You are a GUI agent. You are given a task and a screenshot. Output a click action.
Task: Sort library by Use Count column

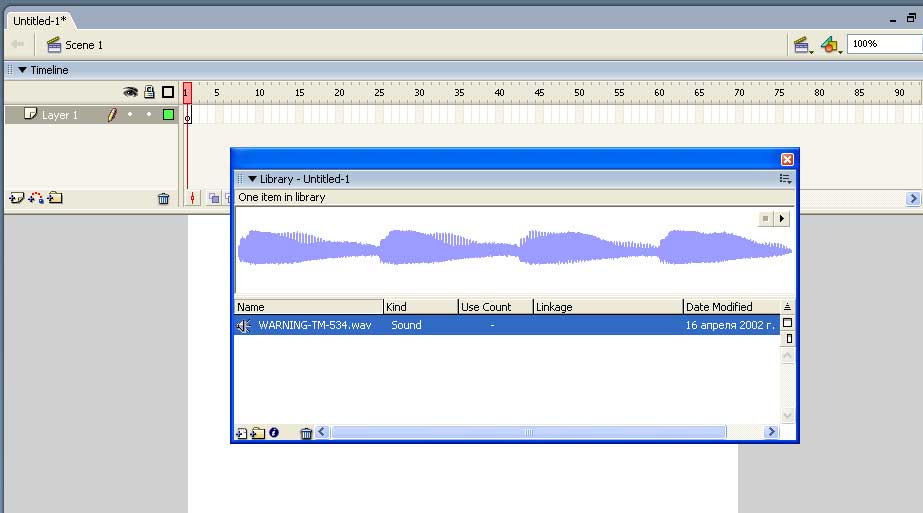pos(496,307)
